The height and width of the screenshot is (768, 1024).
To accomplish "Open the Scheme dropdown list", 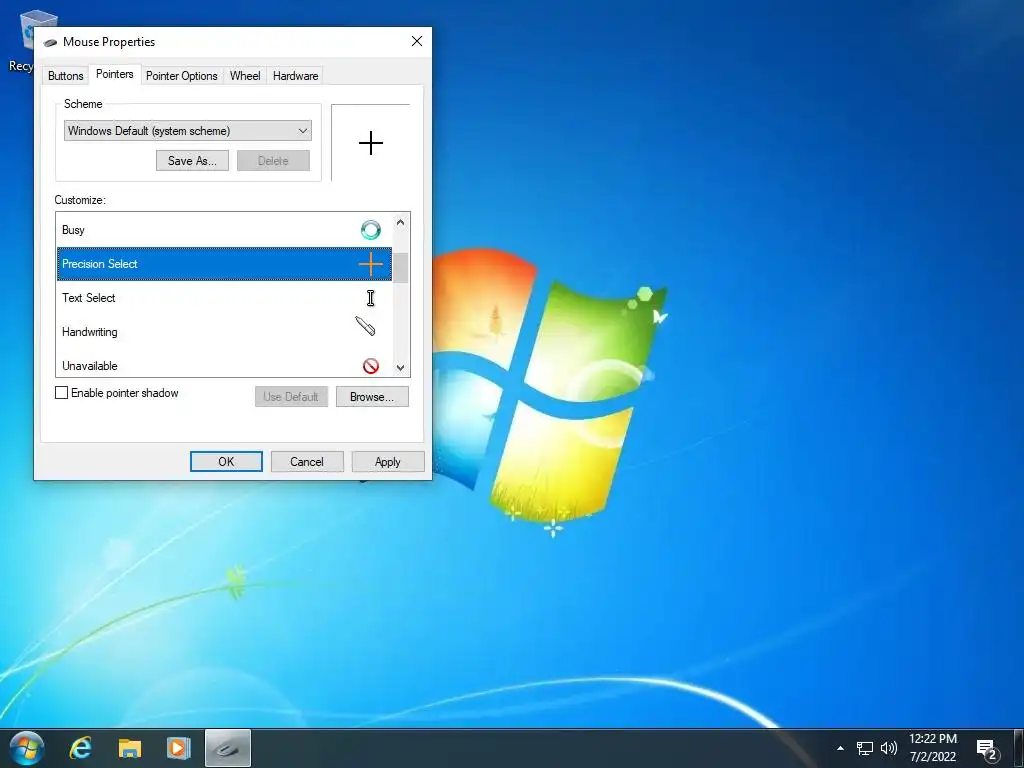I will pyautogui.click(x=187, y=131).
